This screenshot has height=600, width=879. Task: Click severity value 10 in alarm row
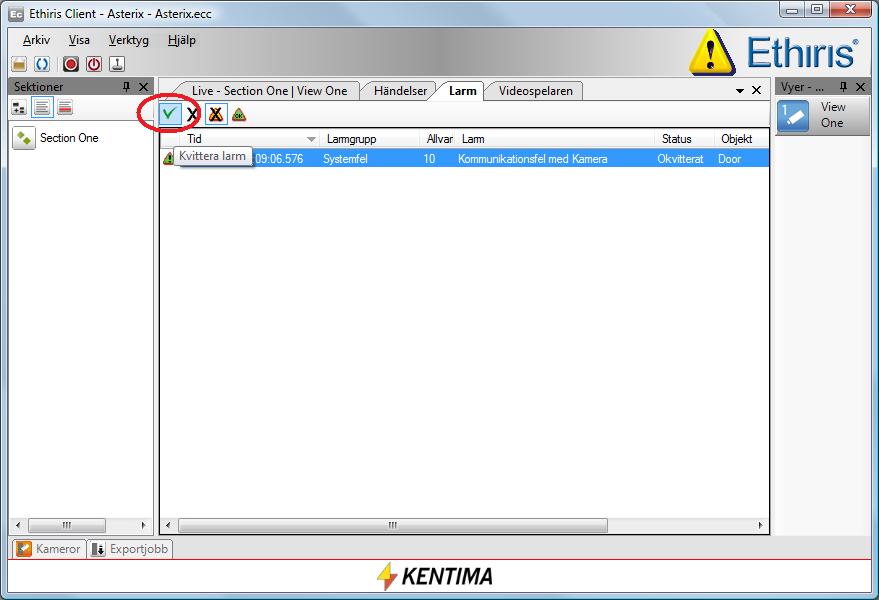429,159
